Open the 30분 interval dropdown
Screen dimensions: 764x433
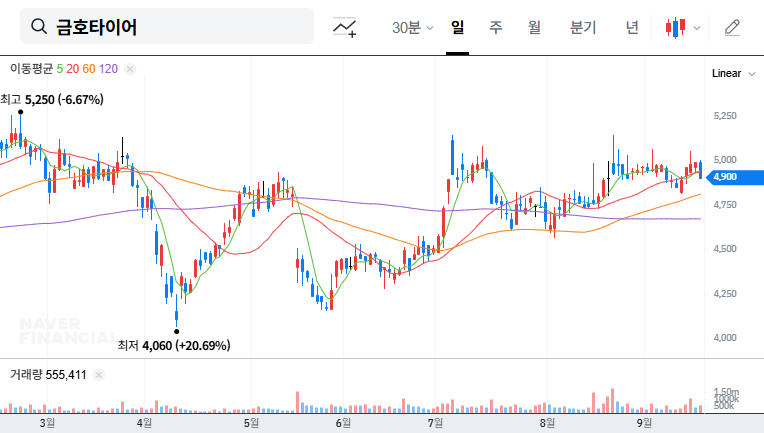pos(412,28)
